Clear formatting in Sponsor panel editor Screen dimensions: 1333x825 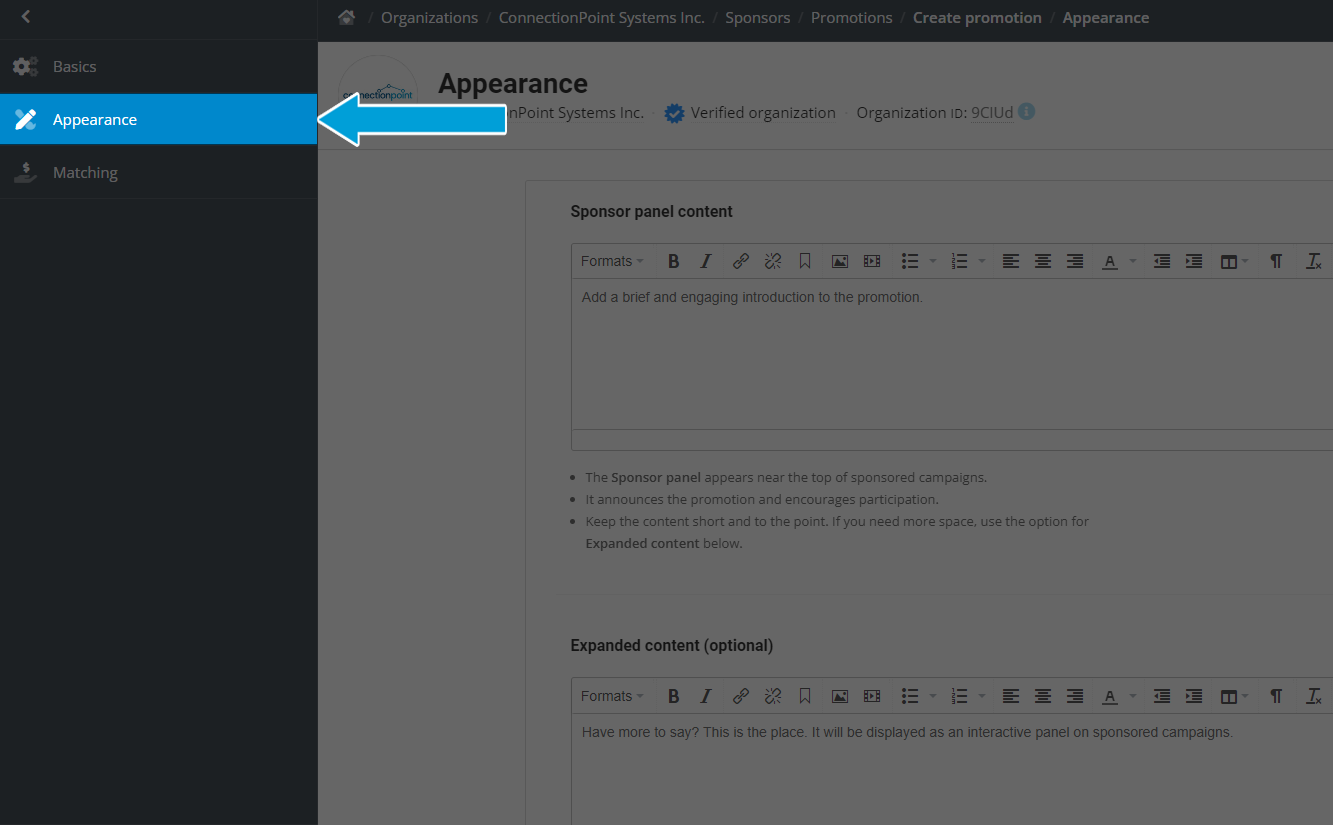1314,261
